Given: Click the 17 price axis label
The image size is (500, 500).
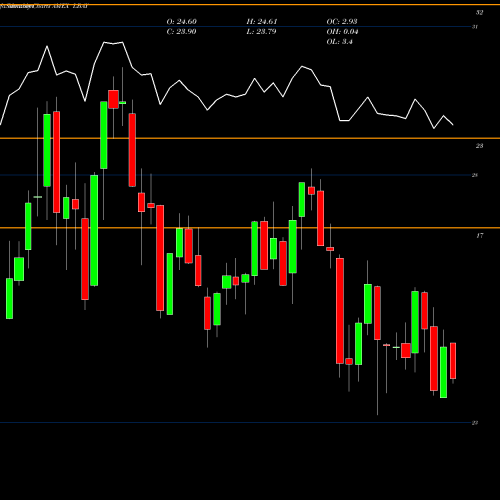Looking at the screenshot, I should pyautogui.click(x=479, y=236).
